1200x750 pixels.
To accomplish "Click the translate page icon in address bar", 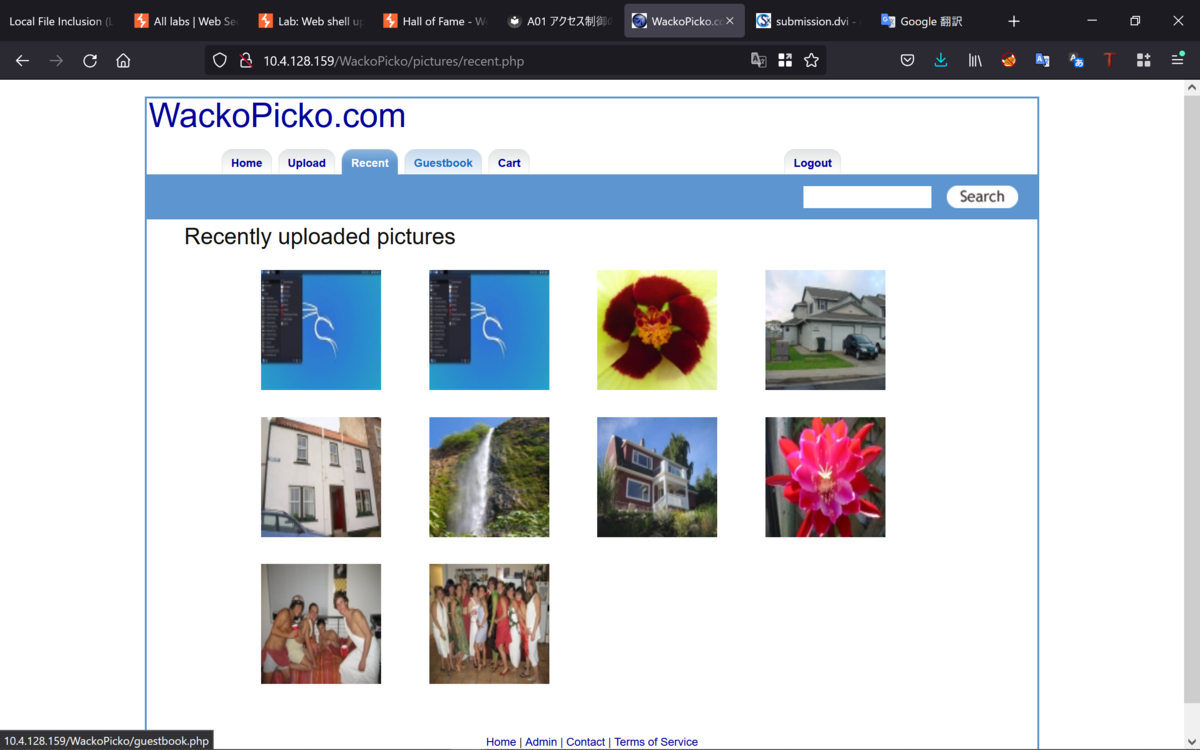I will tap(759, 61).
